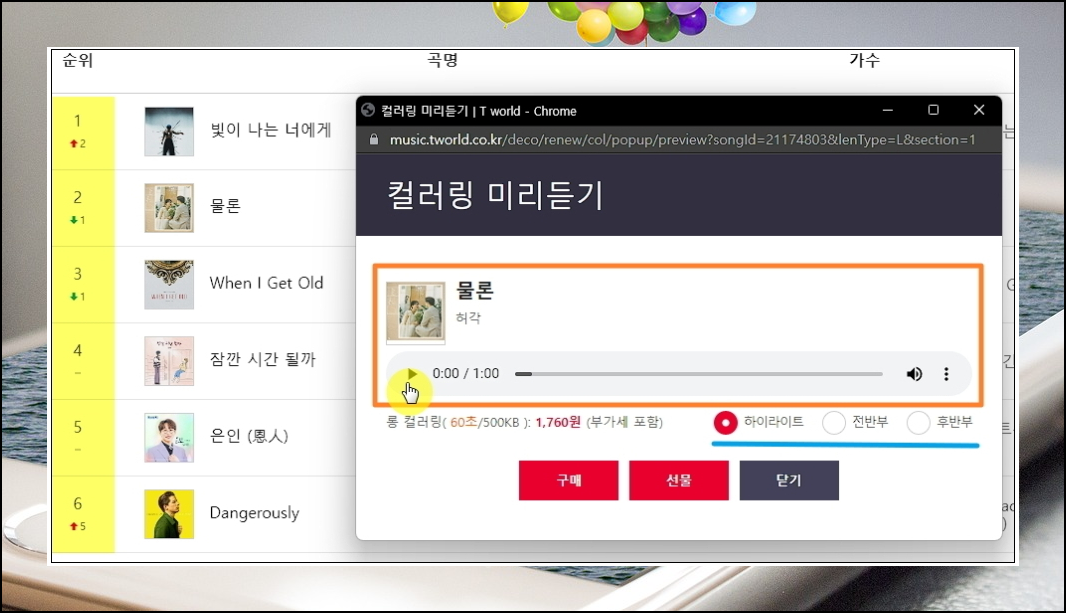Click album thumbnail for 물론 in chart
The height and width of the screenshot is (613, 1066).
(169, 208)
